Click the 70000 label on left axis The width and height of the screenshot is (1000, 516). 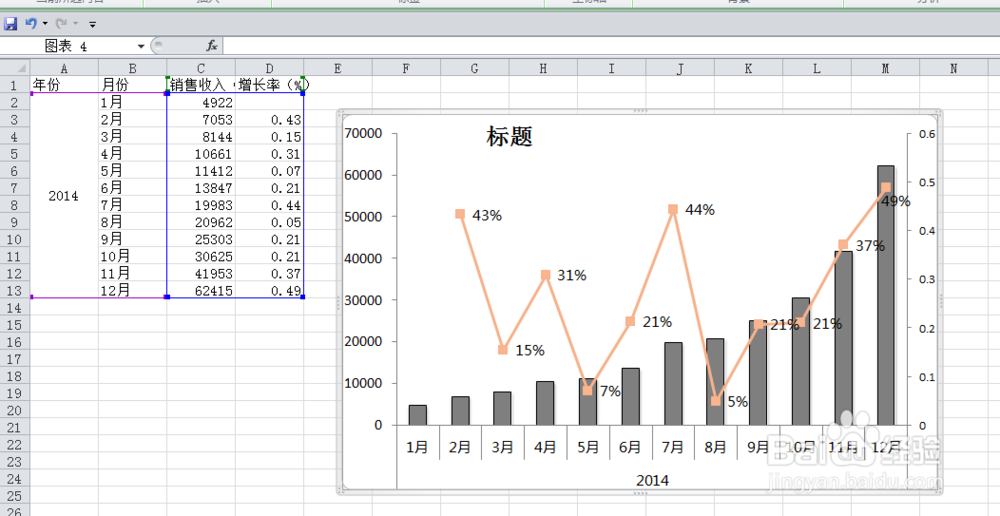point(363,133)
